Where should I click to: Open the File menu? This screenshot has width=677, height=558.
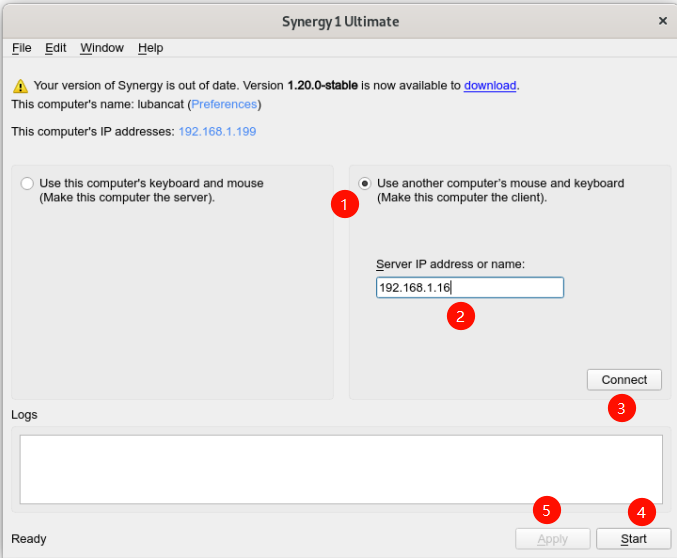click(22, 48)
